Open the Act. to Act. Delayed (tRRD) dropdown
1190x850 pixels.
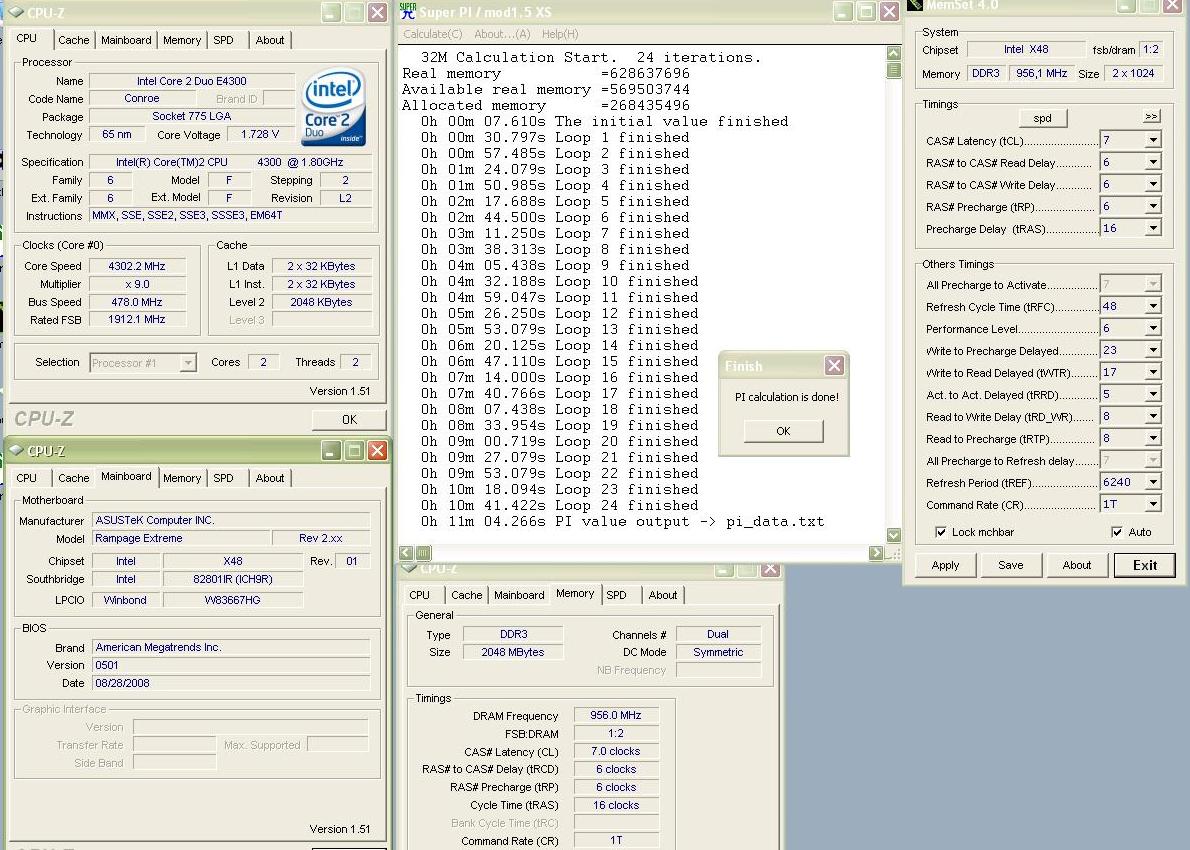[x=1153, y=395]
